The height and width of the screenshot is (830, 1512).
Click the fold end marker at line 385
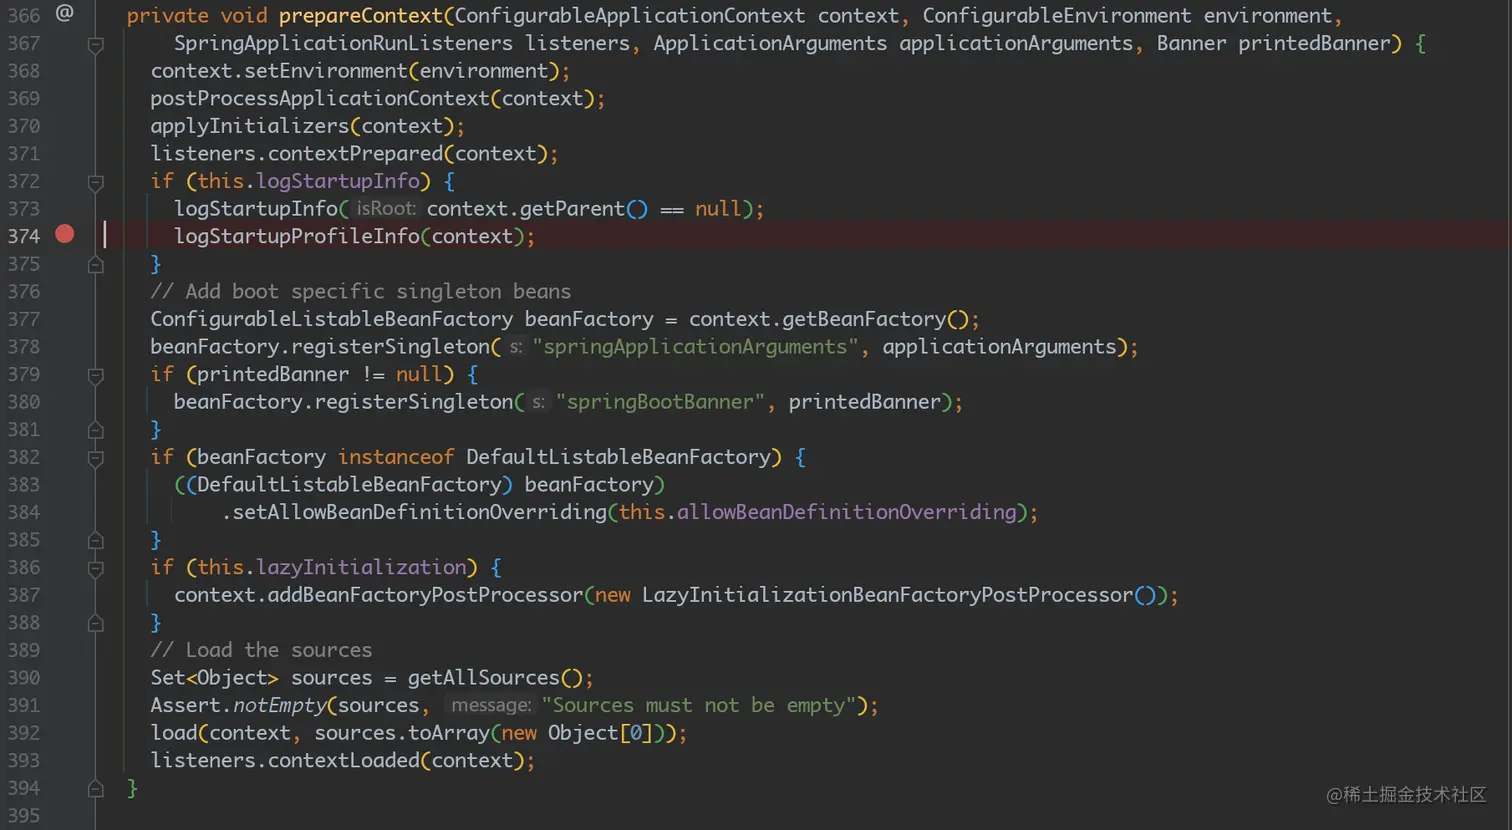(x=96, y=540)
